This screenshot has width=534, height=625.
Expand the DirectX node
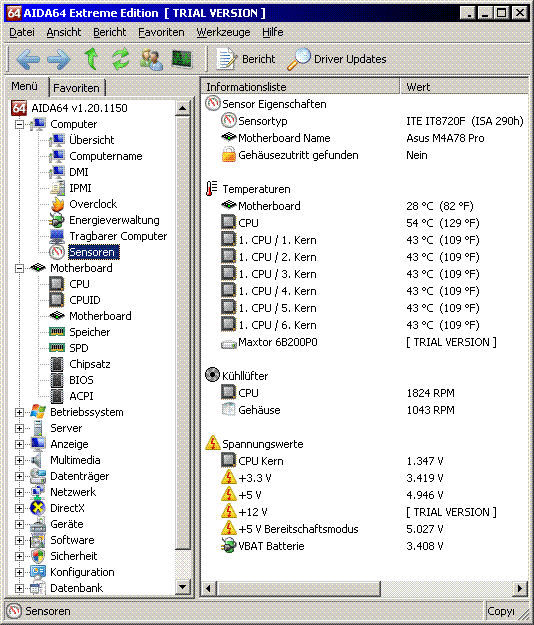tap(19, 508)
